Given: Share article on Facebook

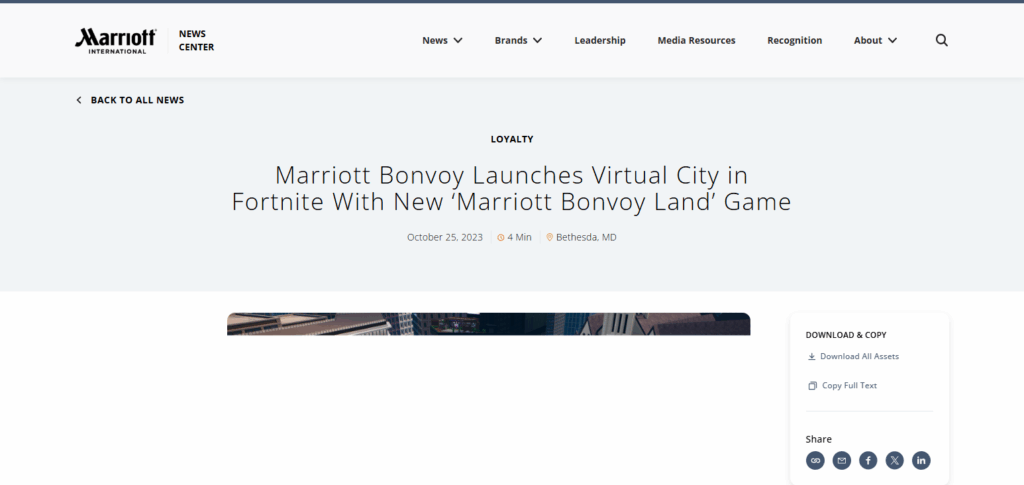Looking at the screenshot, I should (x=868, y=460).
